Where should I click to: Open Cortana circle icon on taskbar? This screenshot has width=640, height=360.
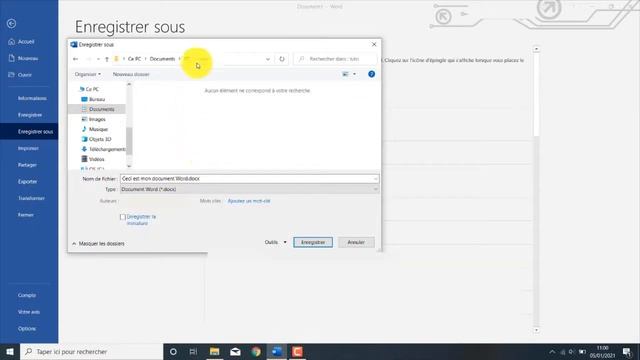click(x=173, y=351)
